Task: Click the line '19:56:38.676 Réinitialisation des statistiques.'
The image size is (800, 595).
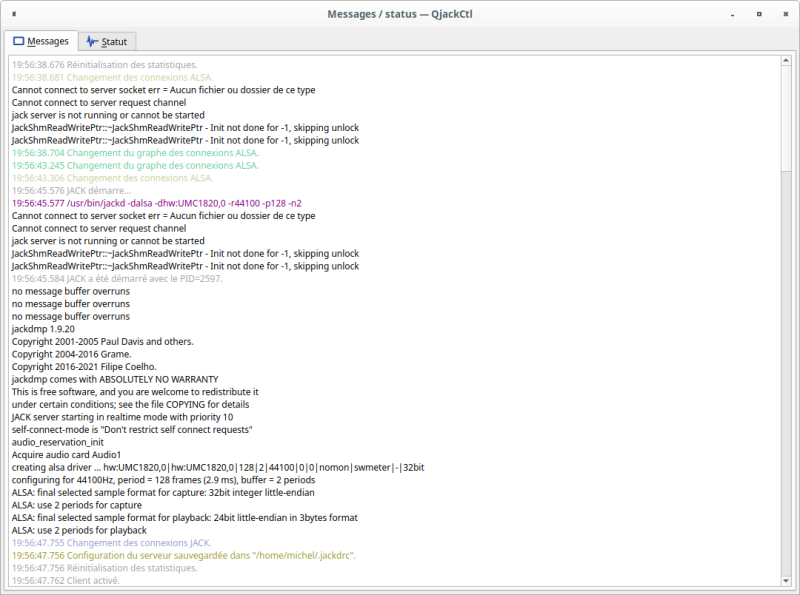Action: [x=105, y=65]
